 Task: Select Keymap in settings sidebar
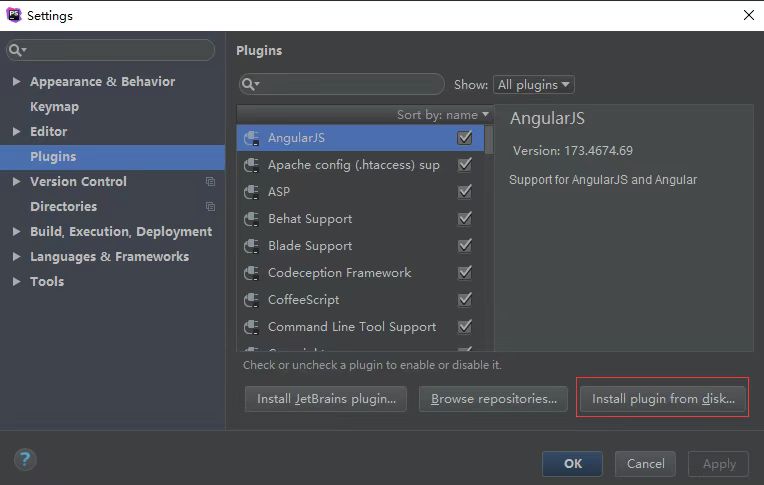(x=54, y=107)
